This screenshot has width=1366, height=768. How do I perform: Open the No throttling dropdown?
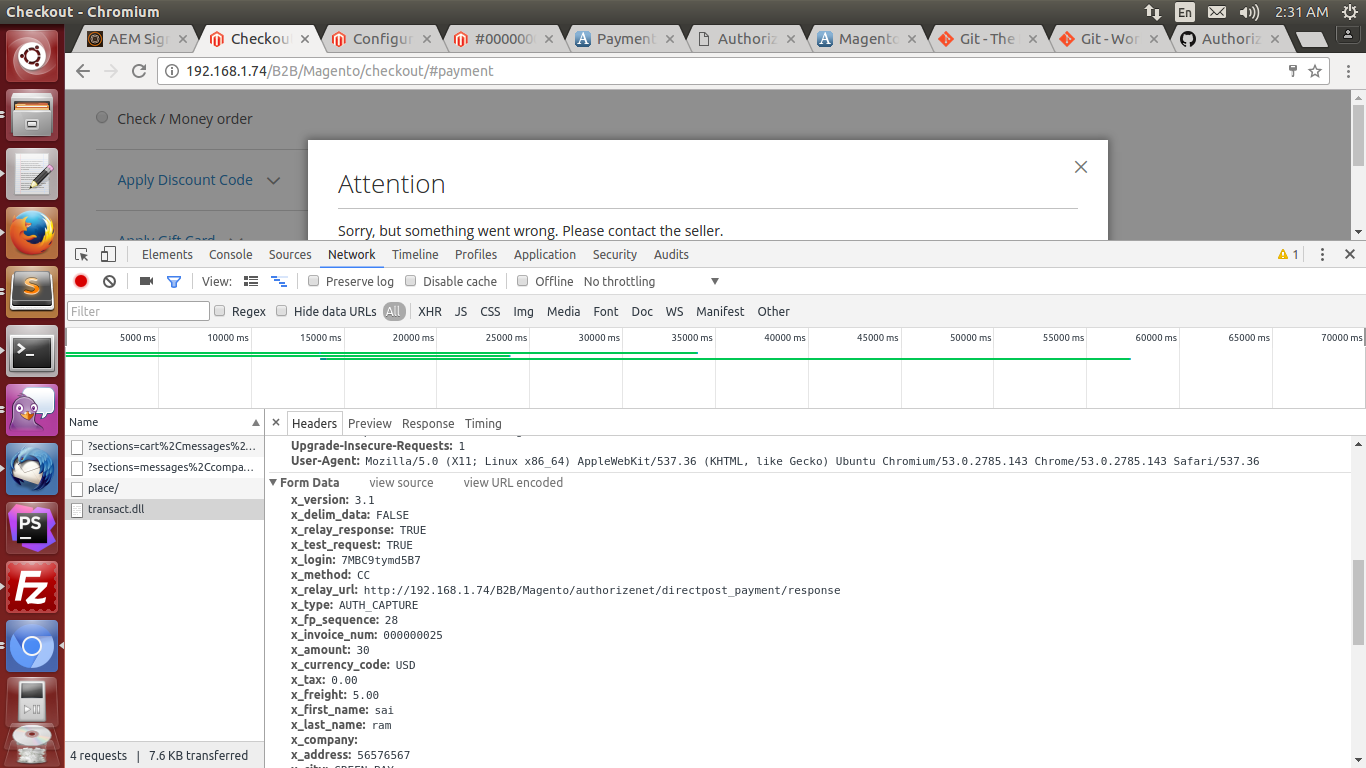[651, 282]
